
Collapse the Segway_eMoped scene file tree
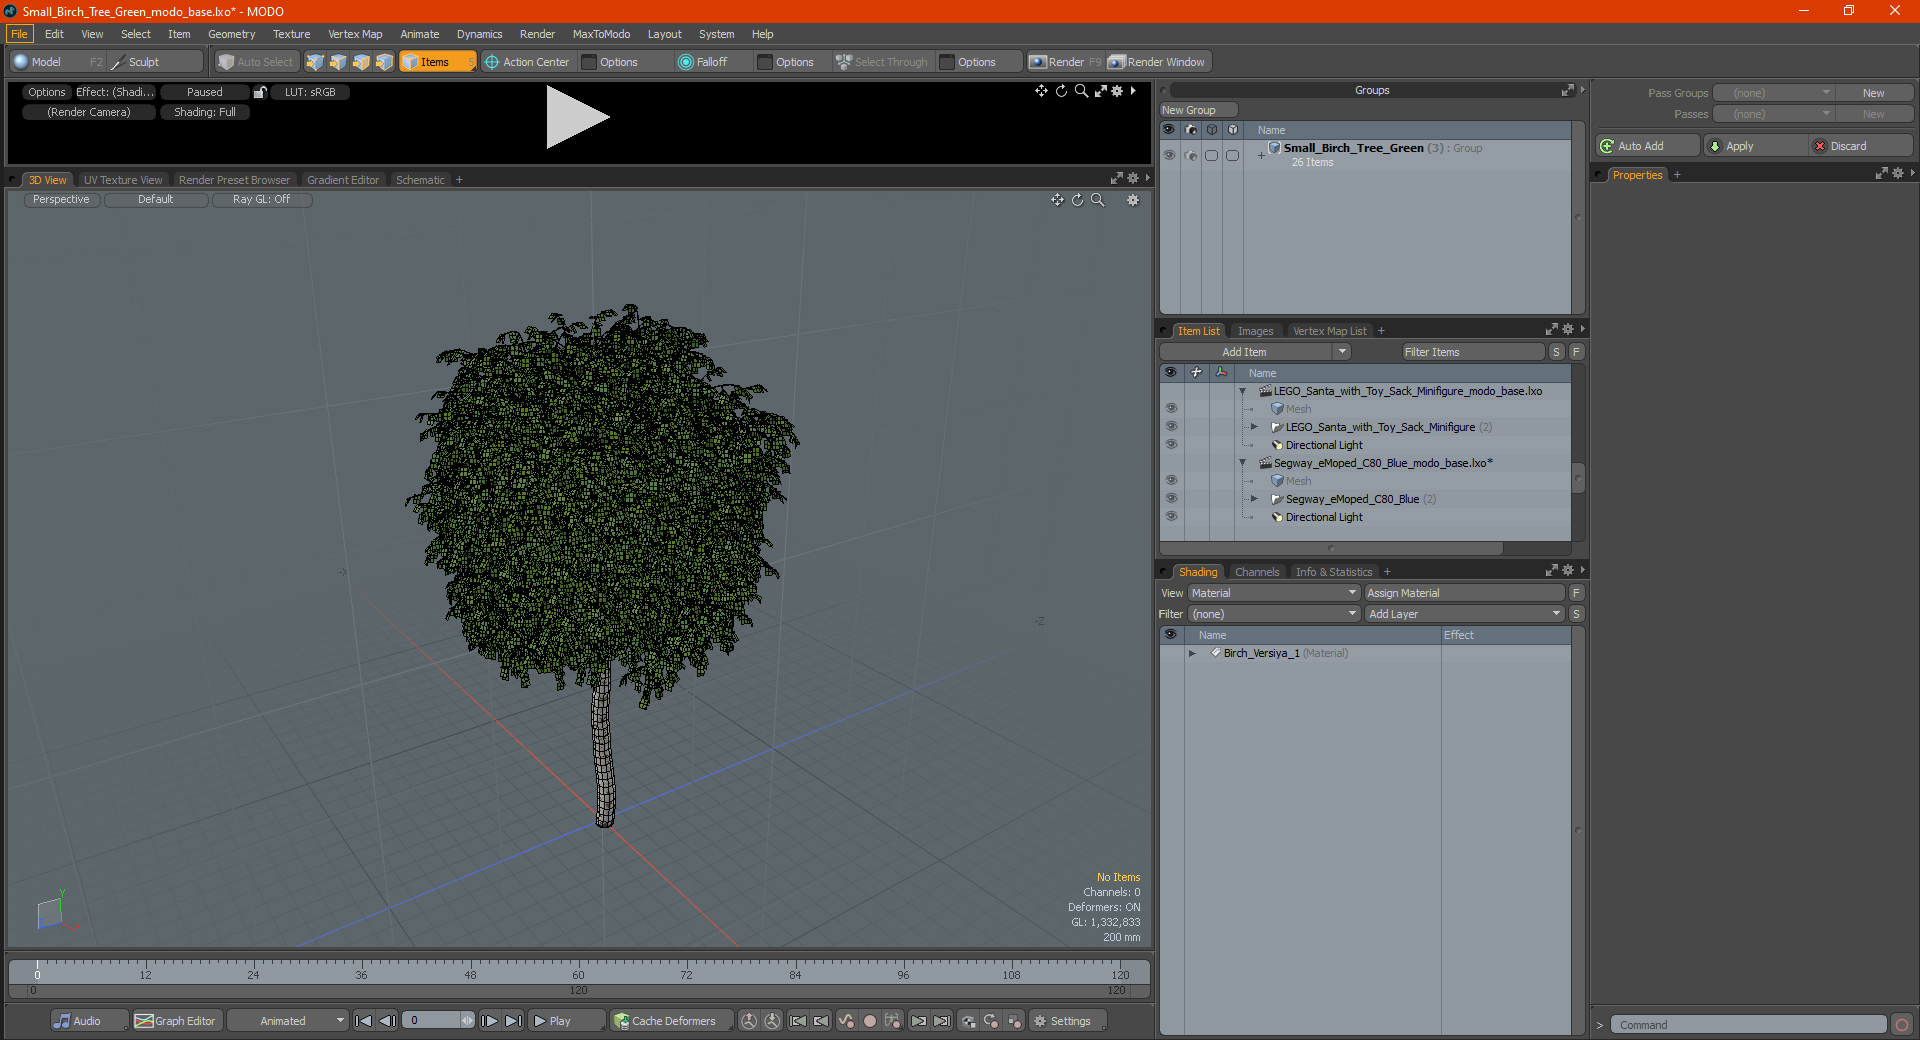(1243, 463)
